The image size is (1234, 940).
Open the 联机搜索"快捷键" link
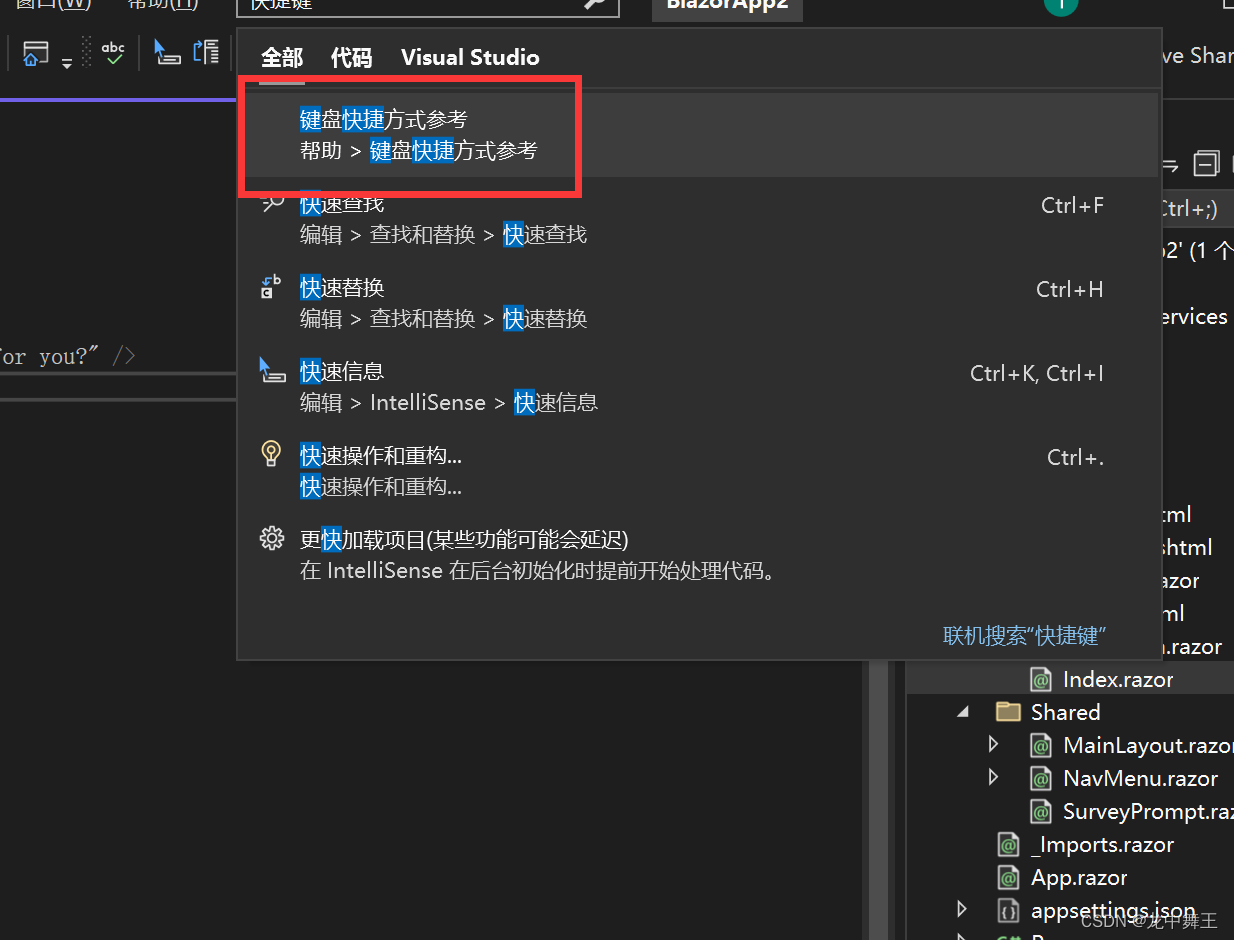point(1025,636)
